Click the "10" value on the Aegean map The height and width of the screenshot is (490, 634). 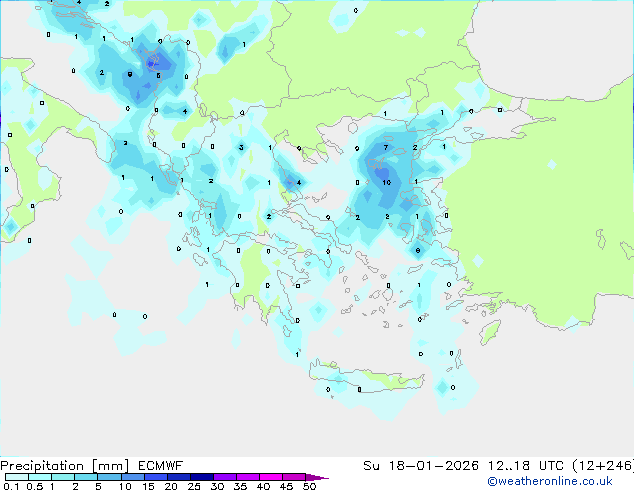387,182
